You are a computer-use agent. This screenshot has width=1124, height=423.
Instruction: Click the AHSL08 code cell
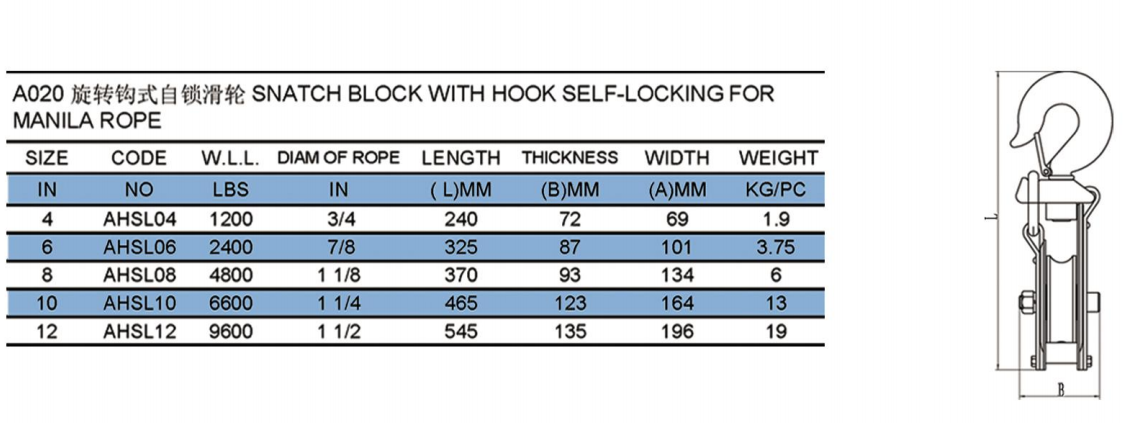pyautogui.click(x=139, y=275)
